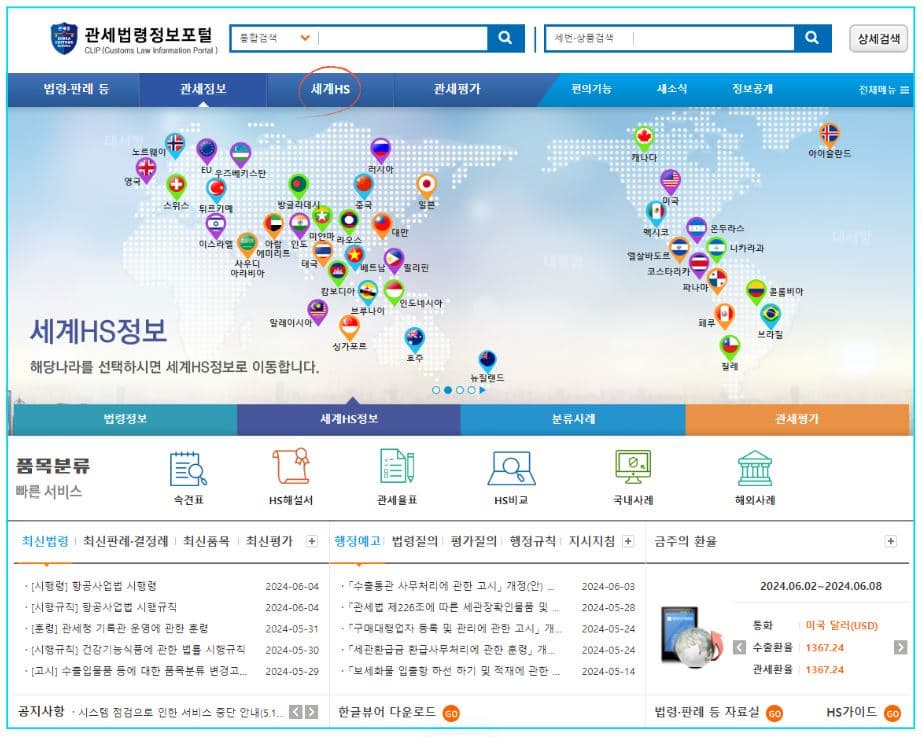Select the 해외사례 building icon
This screenshot has width=922, height=737.
pos(753,469)
